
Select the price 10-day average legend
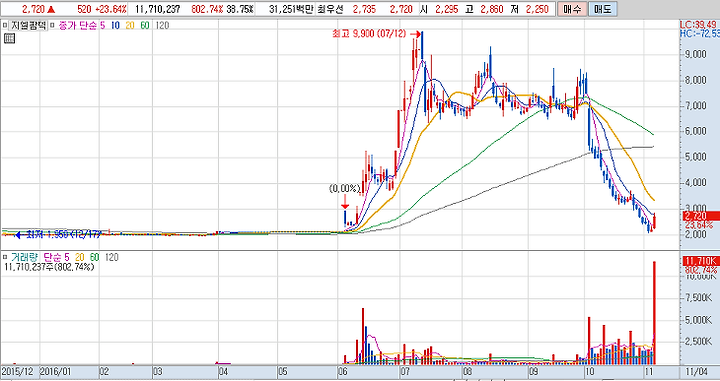pos(115,26)
